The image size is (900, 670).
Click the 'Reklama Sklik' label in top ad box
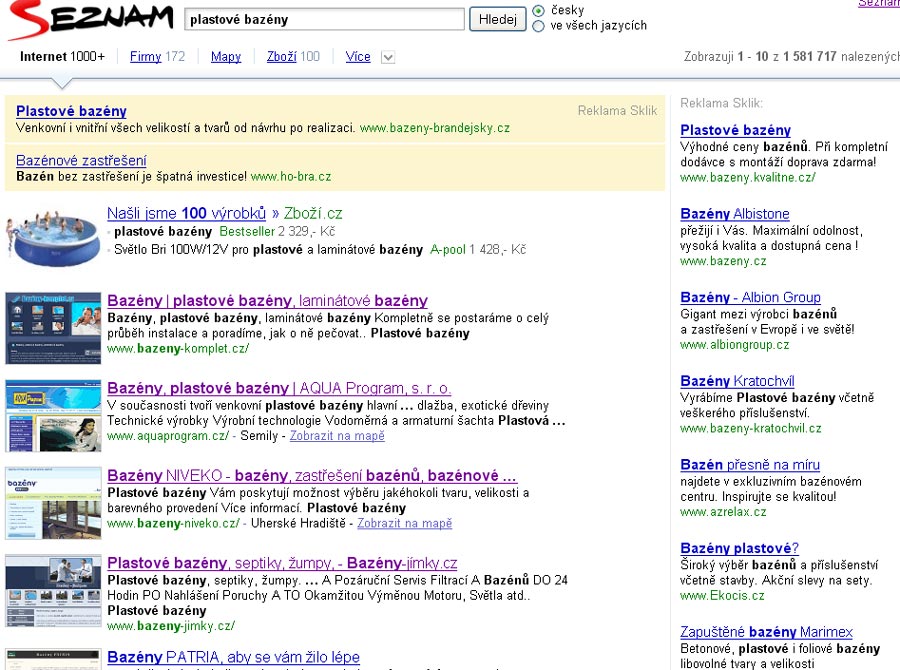pyautogui.click(x=617, y=110)
